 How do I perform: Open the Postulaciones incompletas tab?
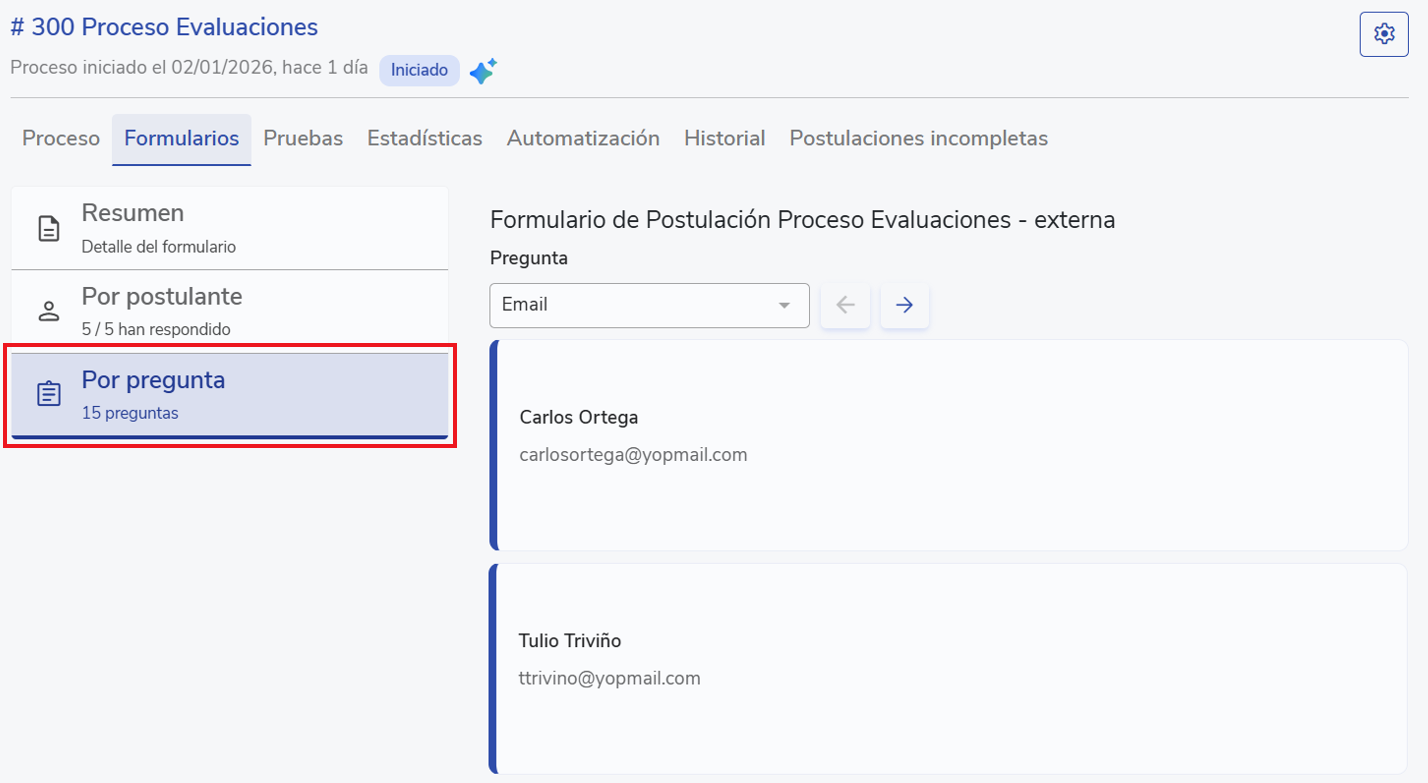[918, 139]
